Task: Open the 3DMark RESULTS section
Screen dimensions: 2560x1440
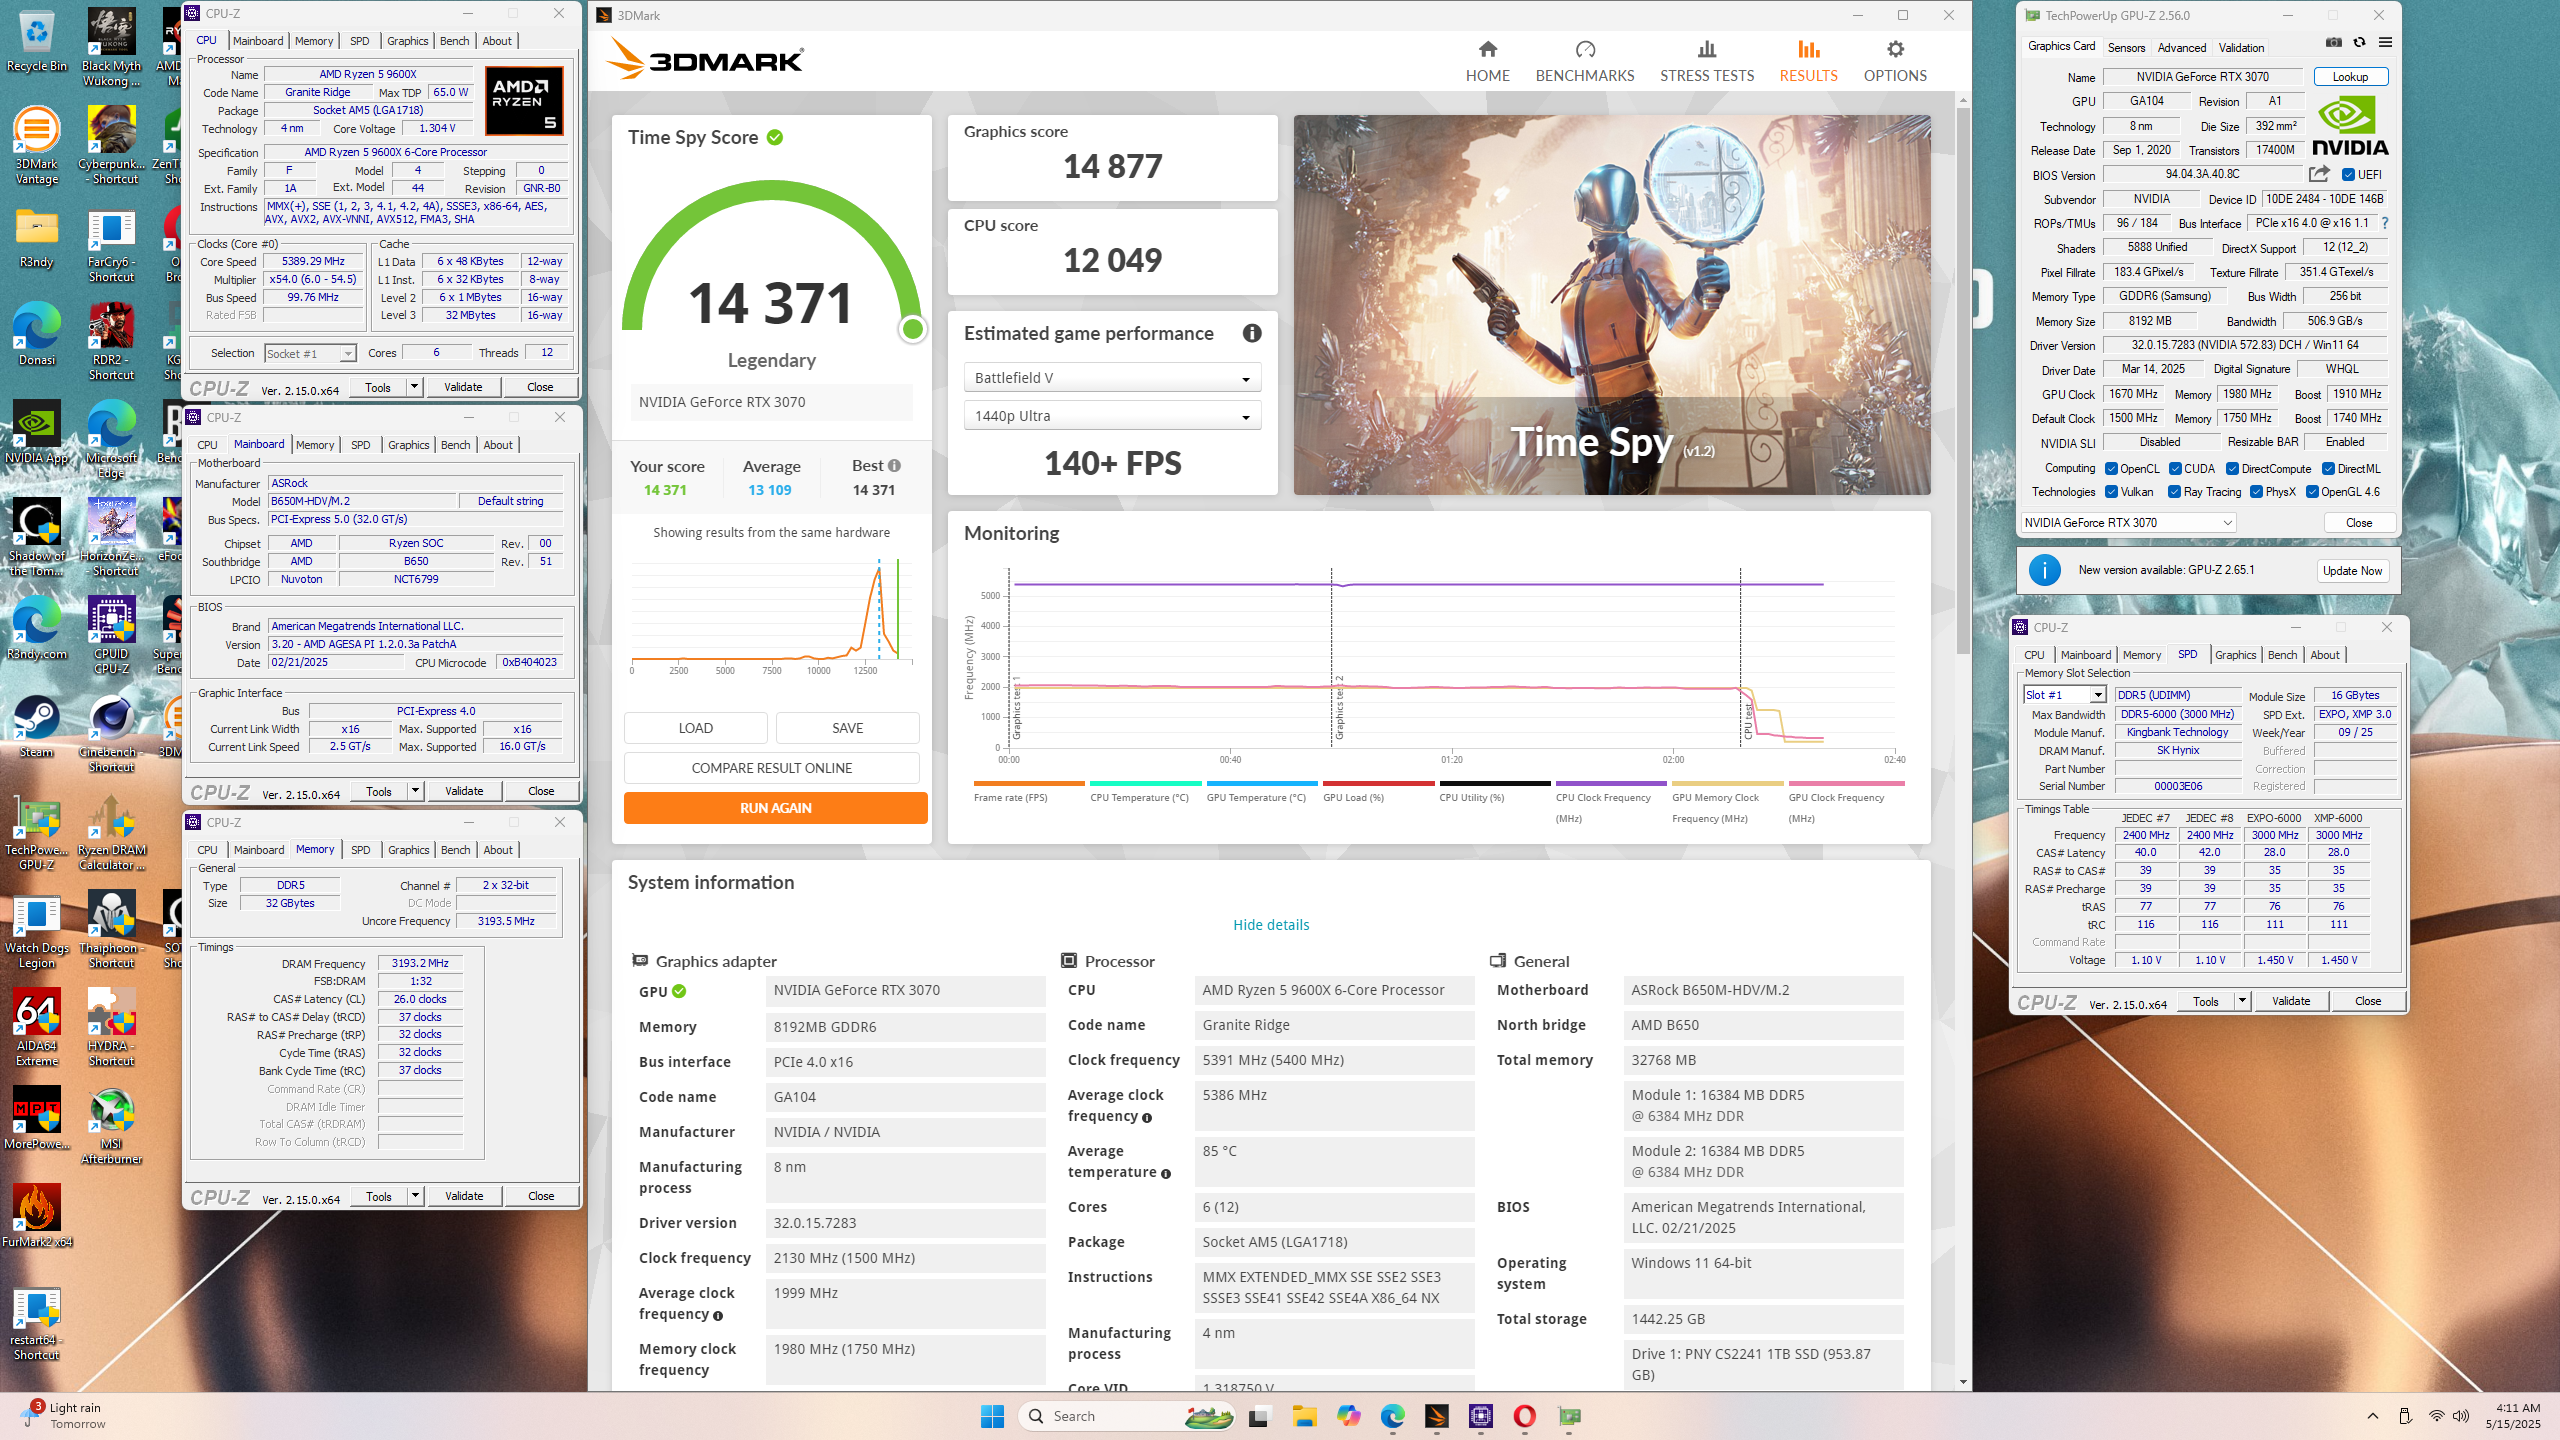Action: [1808, 61]
